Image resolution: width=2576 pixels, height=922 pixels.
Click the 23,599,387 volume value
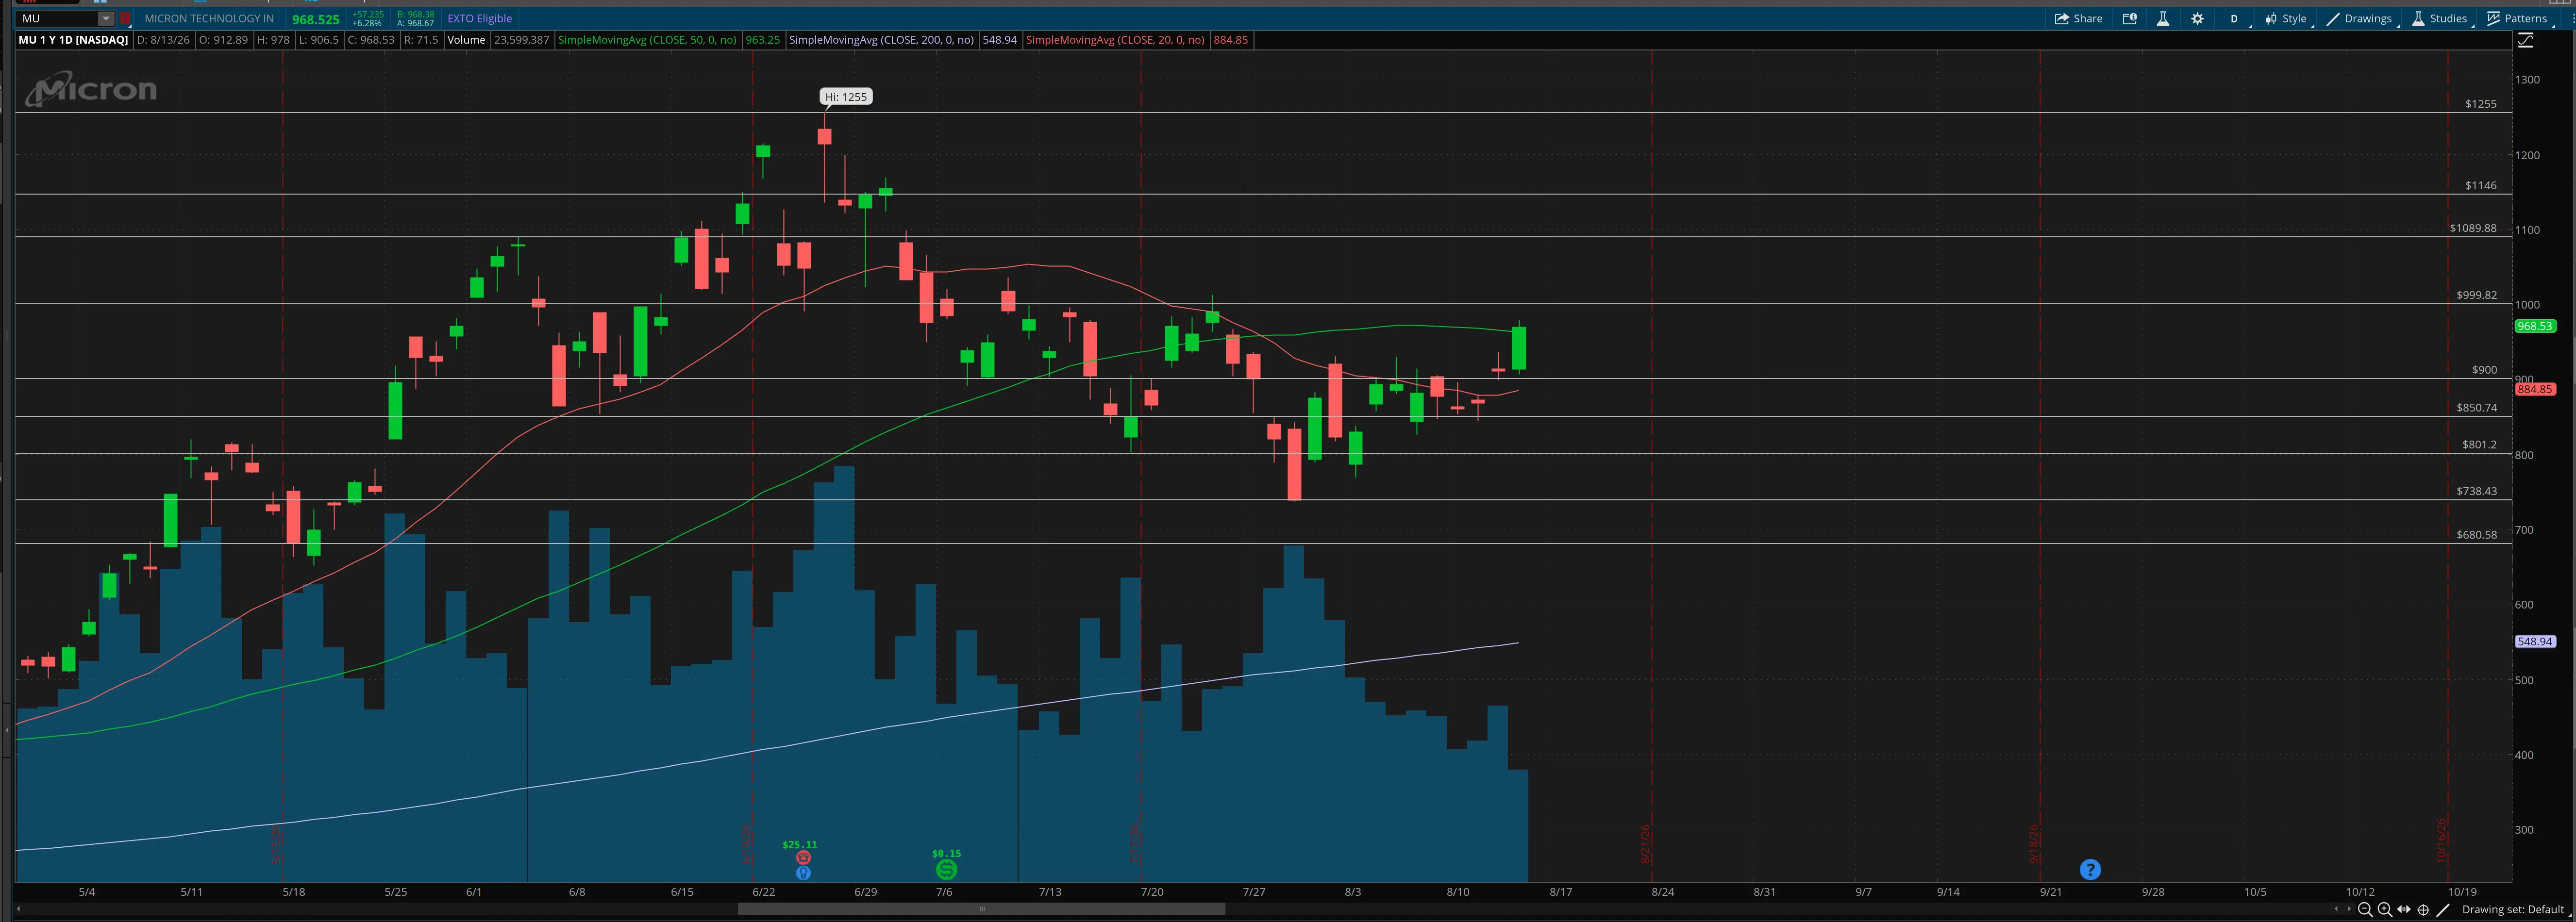coord(521,40)
